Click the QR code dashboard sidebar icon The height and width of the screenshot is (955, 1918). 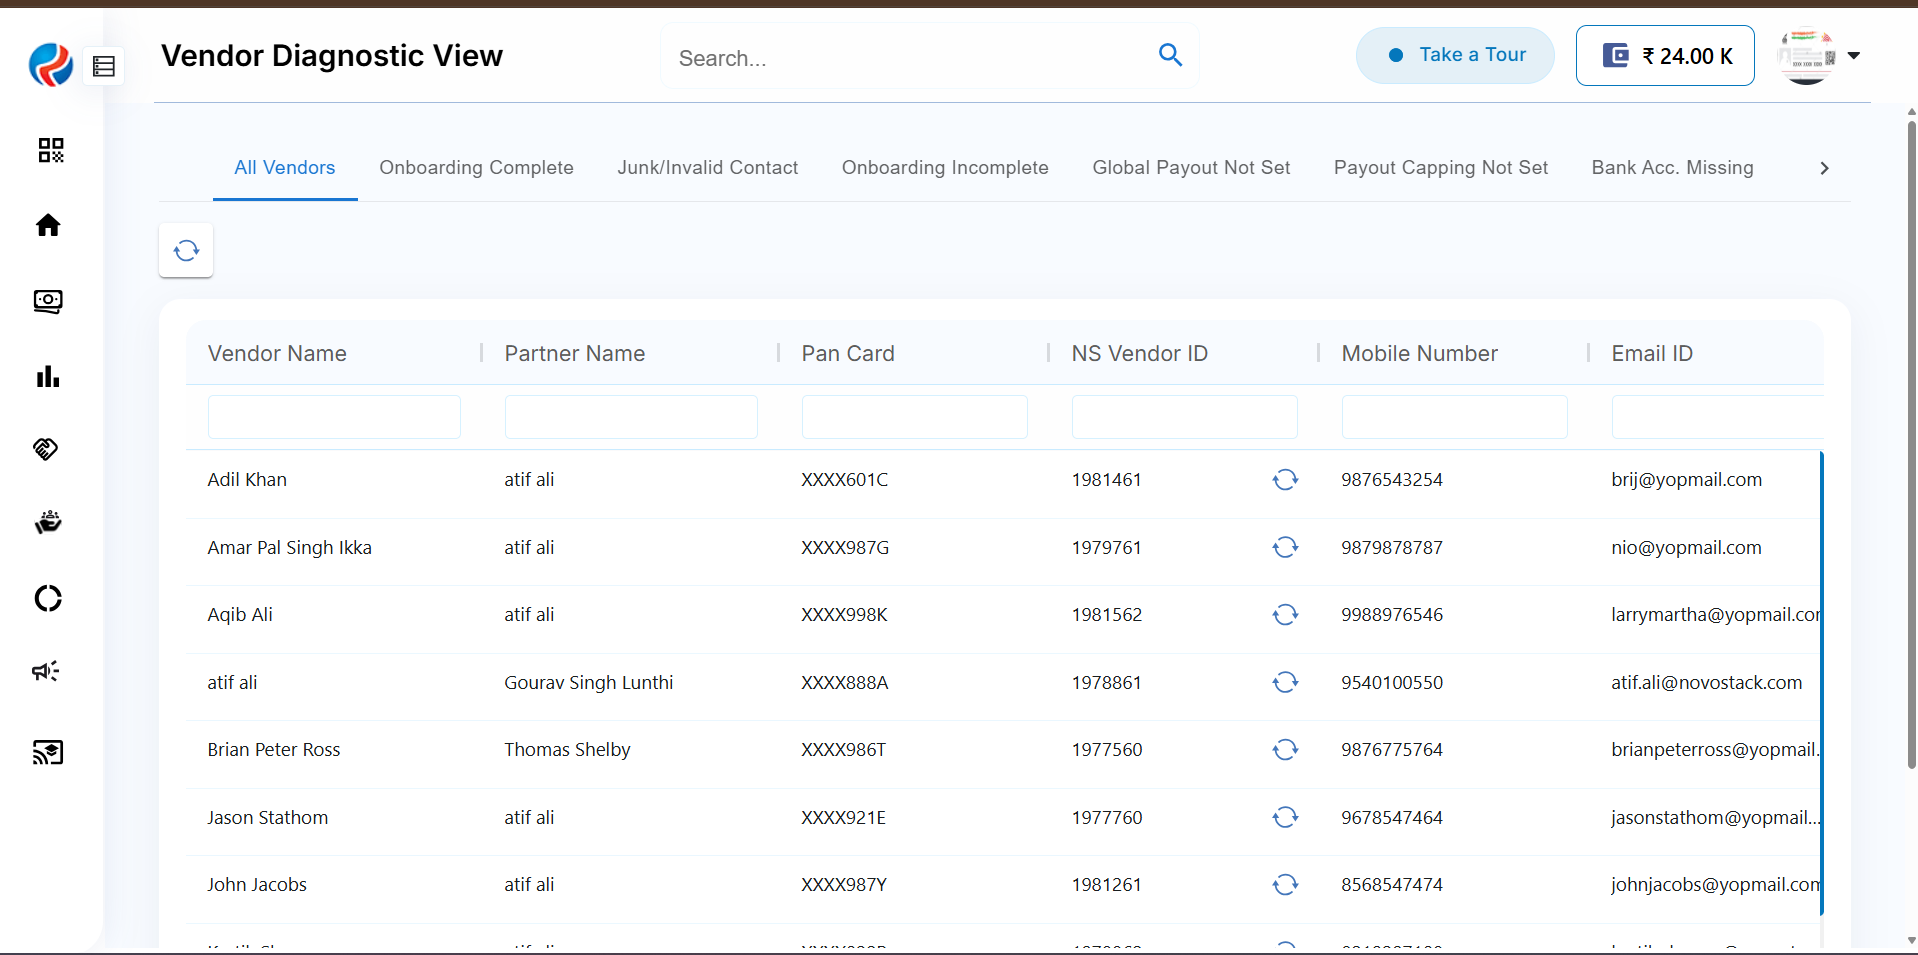[50, 150]
